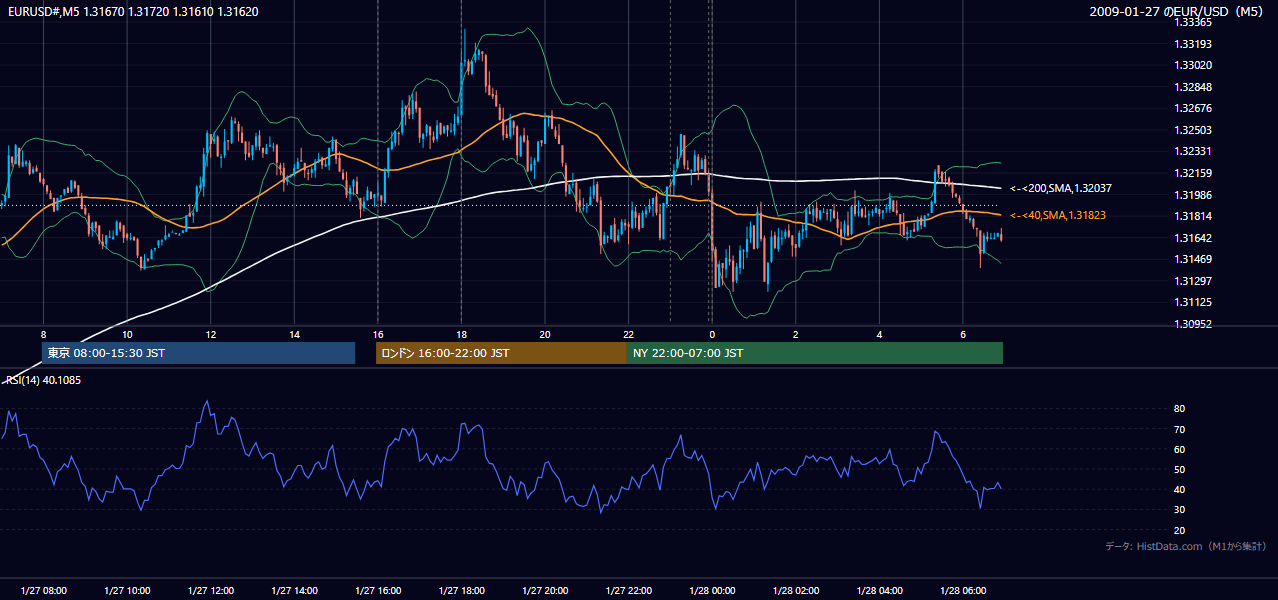Image resolution: width=1278 pixels, height=600 pixels.
Task: Click the 1/27 22:00 date axis label
Action: click(x=628, y=590)
